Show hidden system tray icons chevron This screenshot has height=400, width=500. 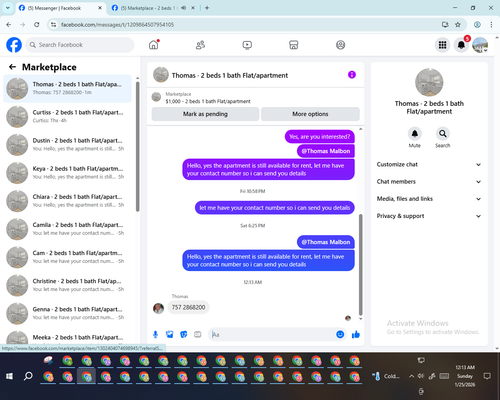click(x=412, y=376)
